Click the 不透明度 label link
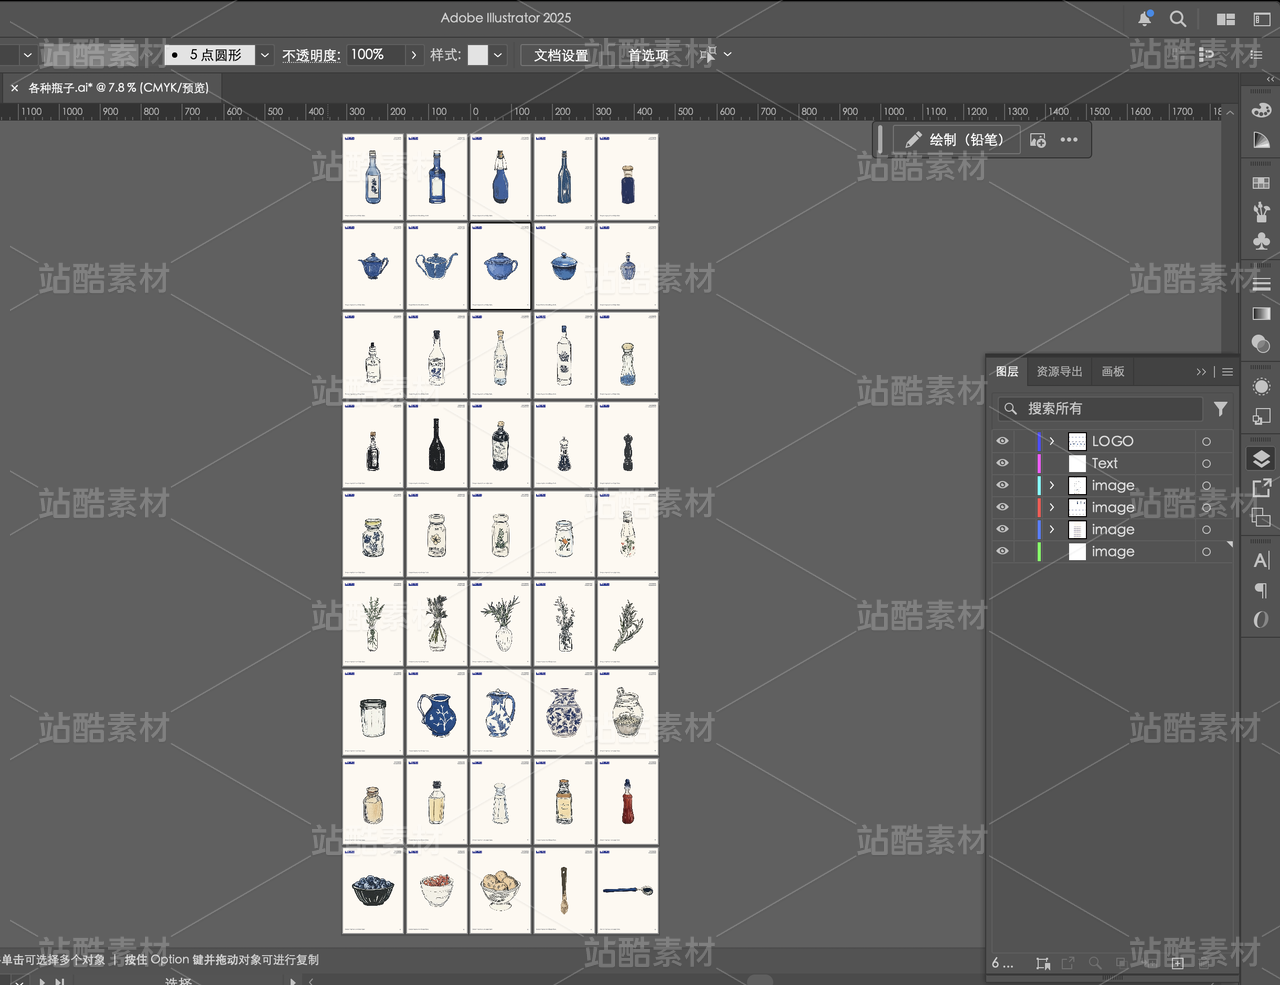Screen dimensions: 1280x985 [x=311, y=55]
